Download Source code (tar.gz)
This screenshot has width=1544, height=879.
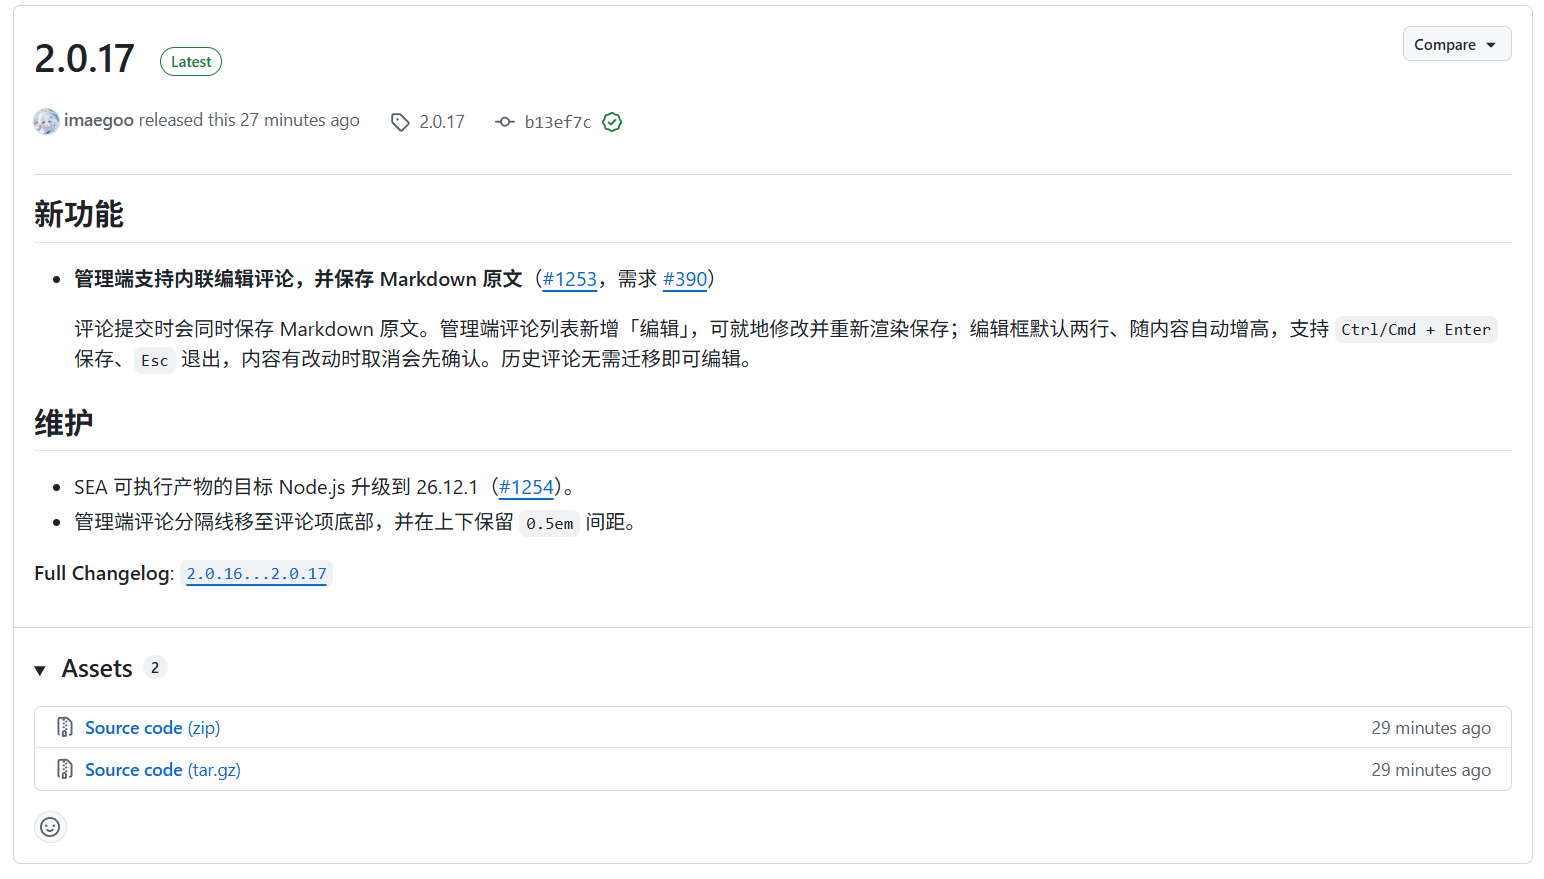(163, 770)
